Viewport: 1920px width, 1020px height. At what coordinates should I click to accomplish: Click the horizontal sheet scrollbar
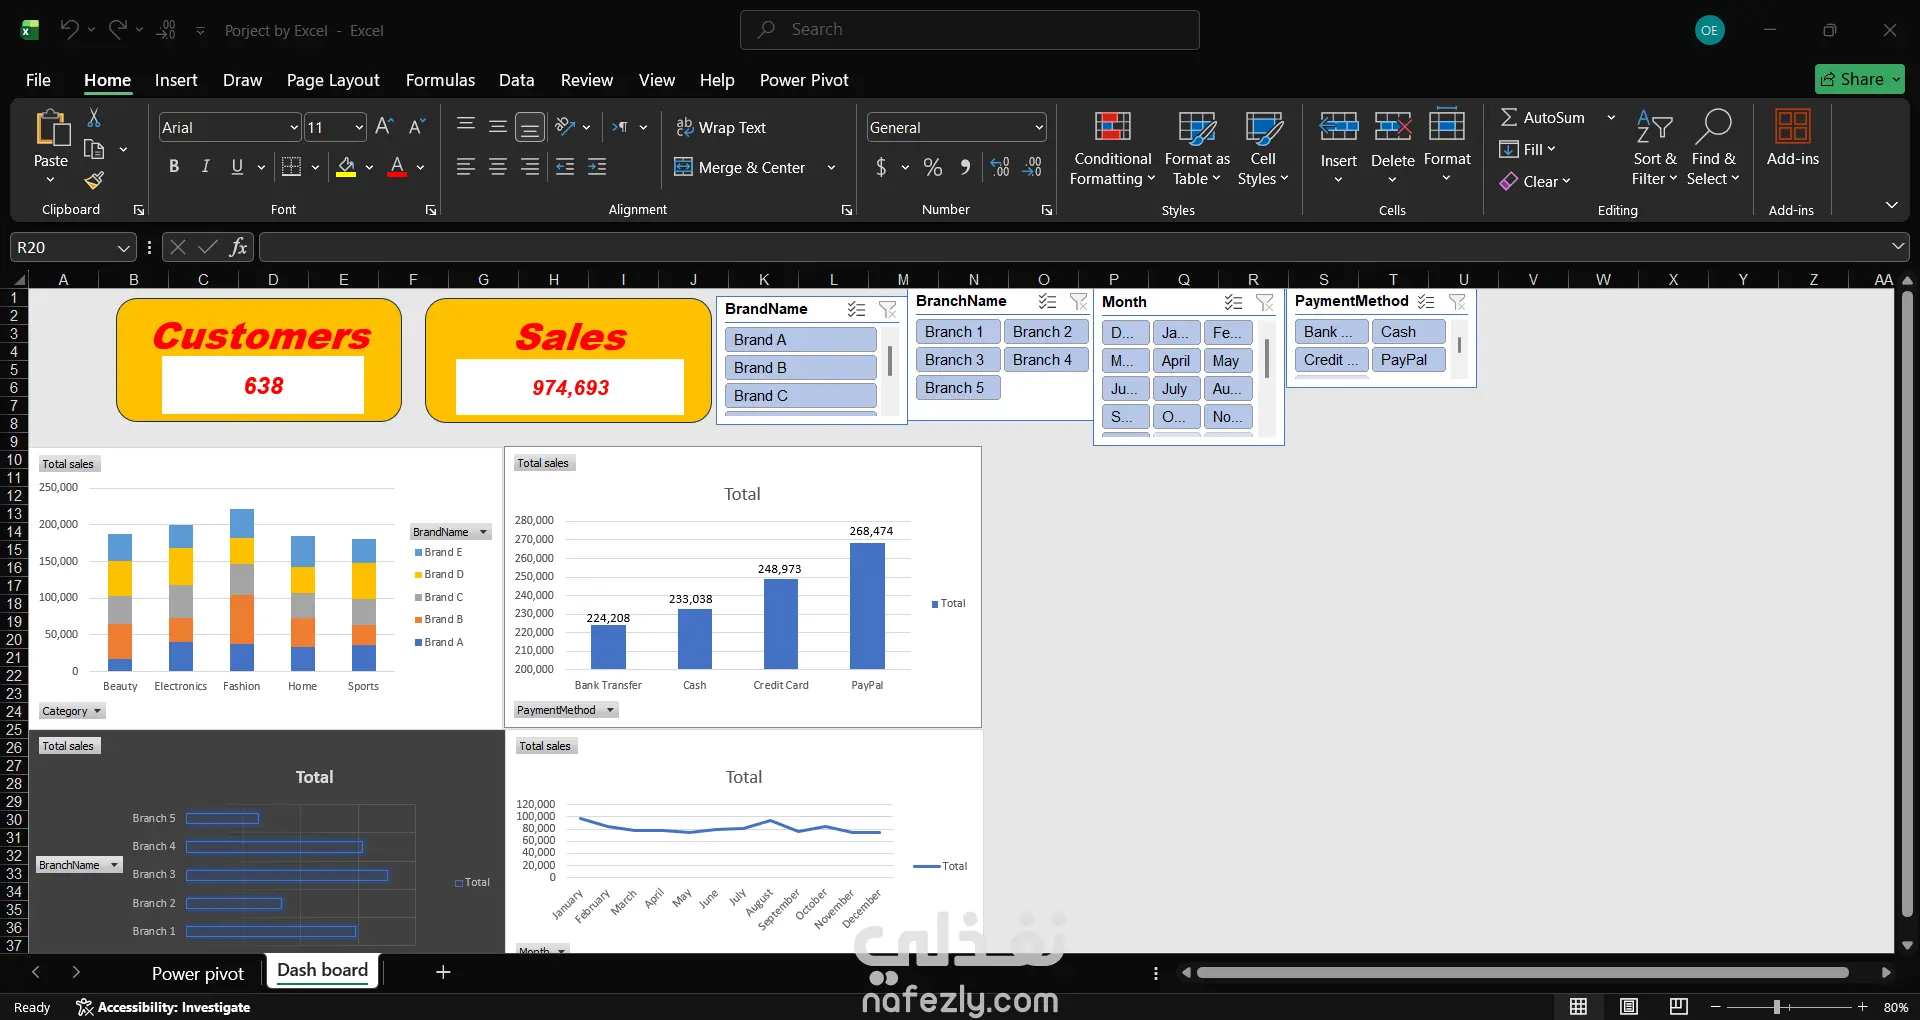pos(1522,972)
